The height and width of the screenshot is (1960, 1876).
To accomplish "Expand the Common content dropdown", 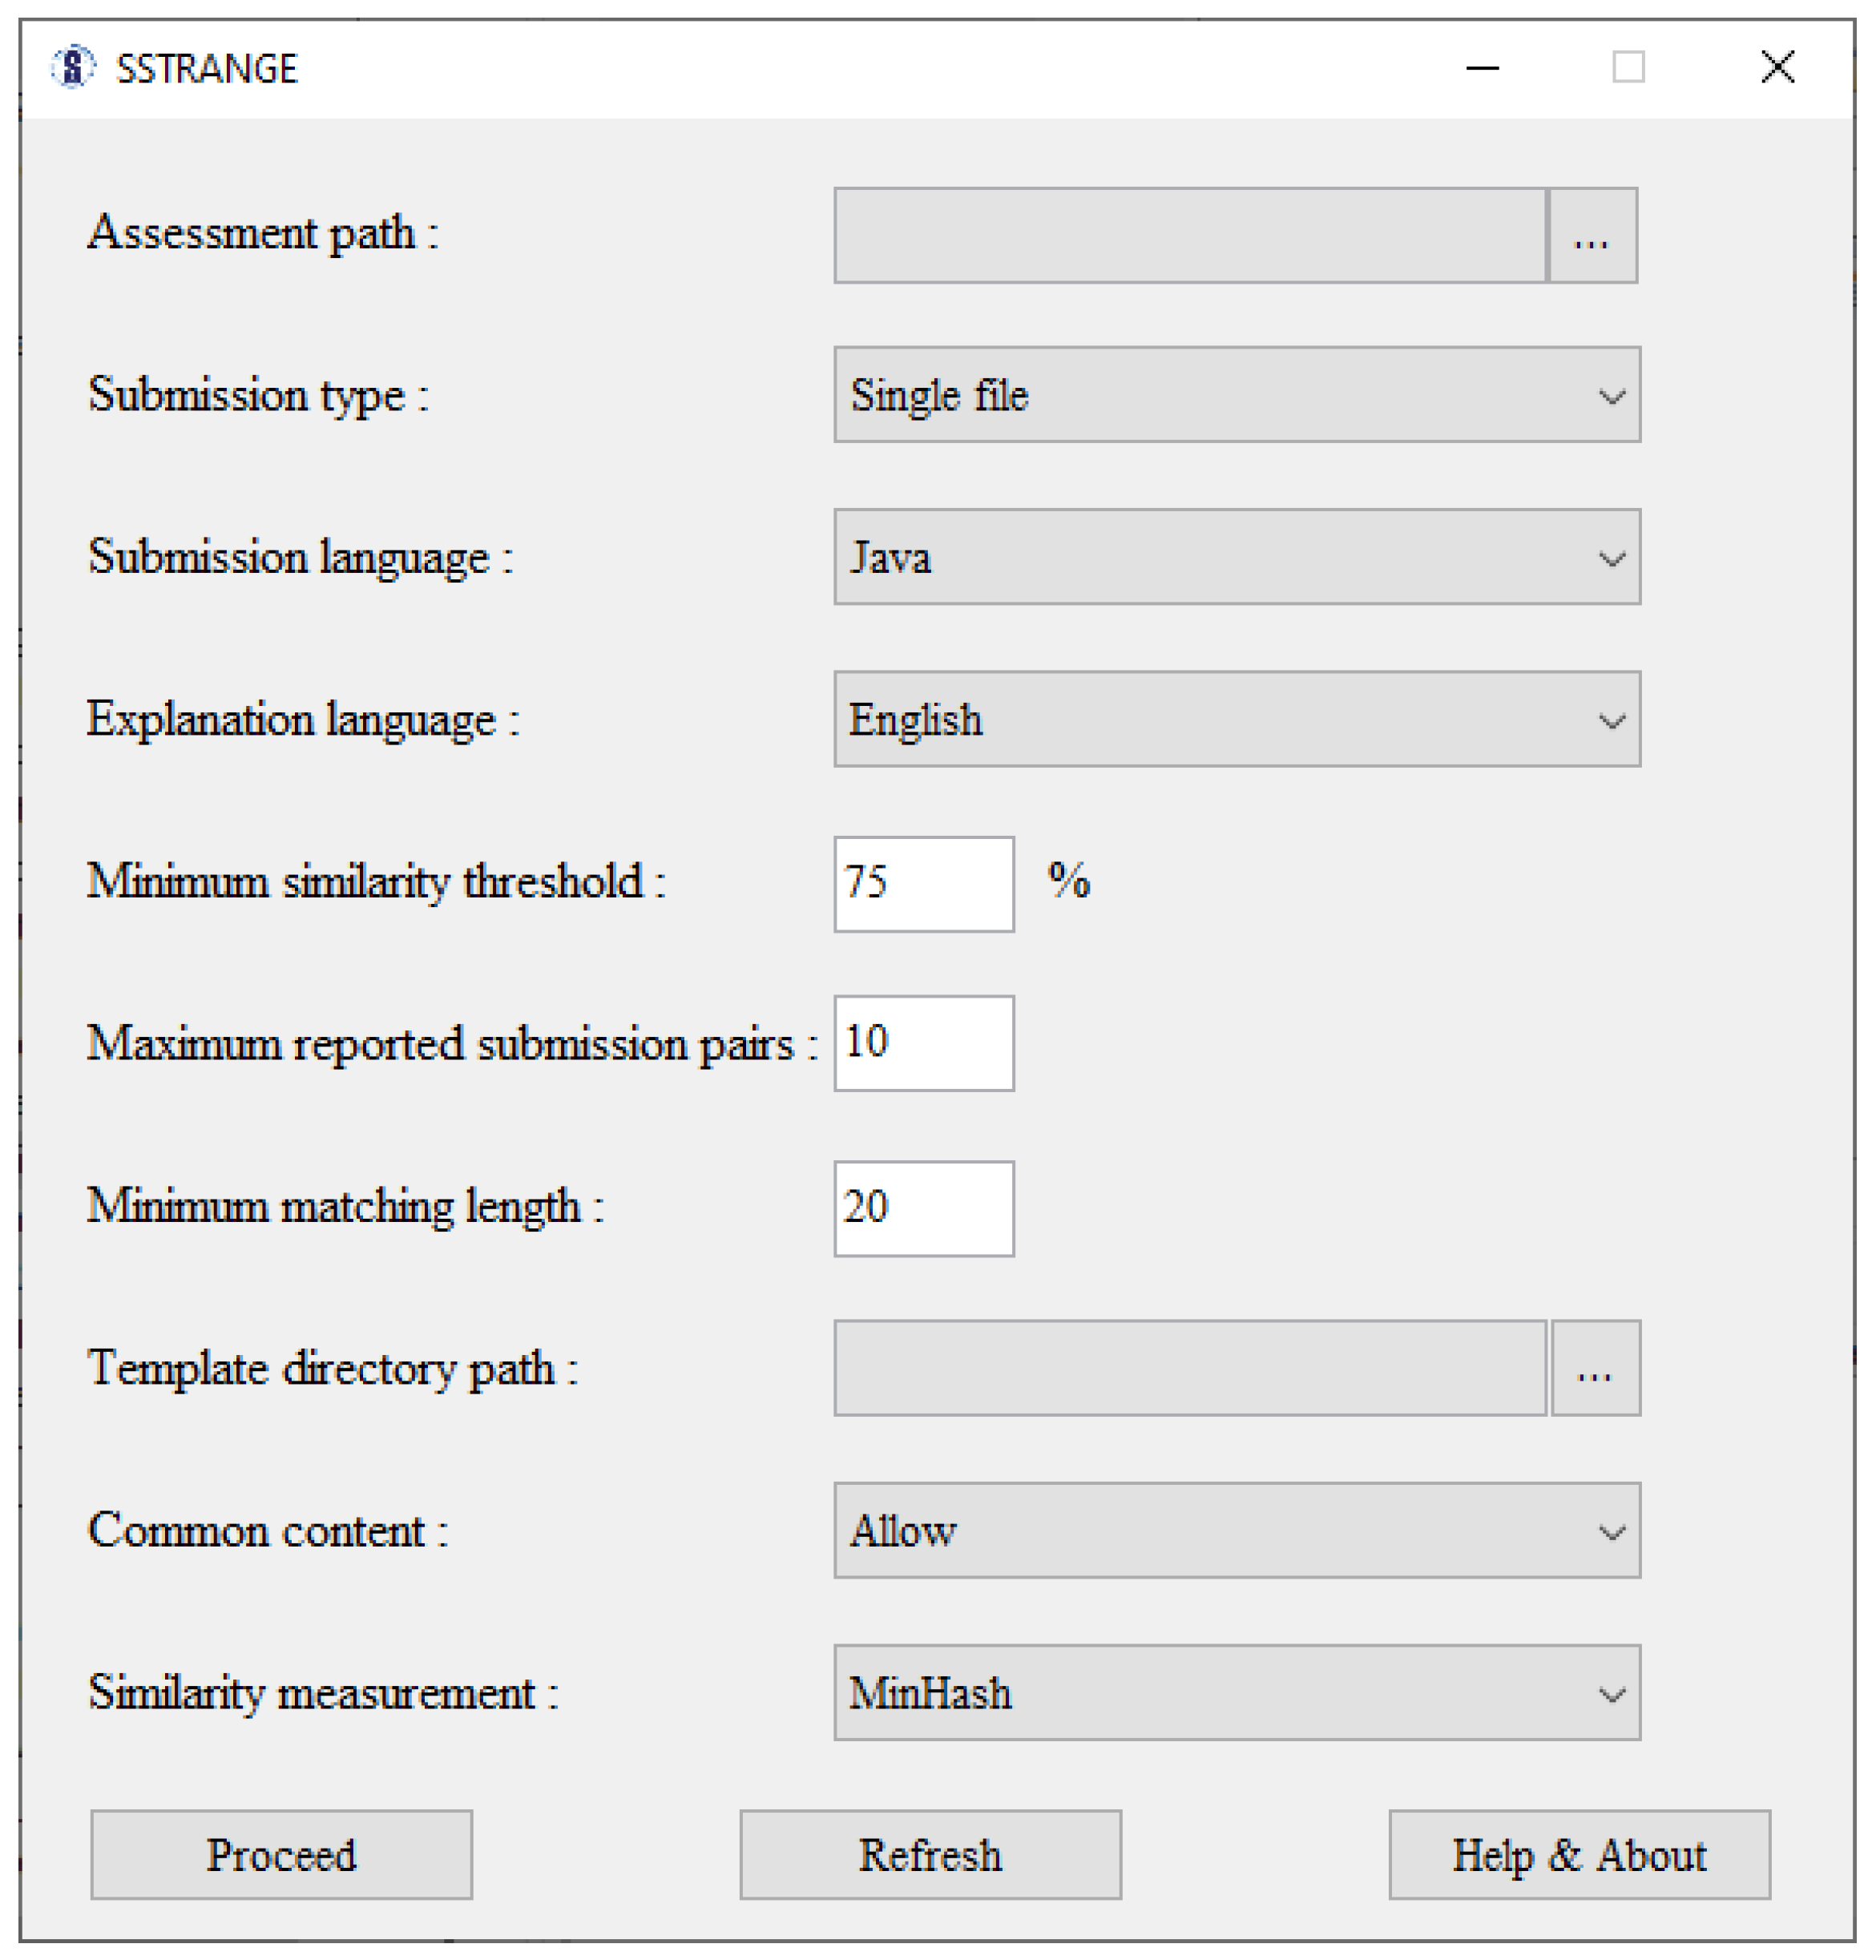I will [x=1236, y=1530].
